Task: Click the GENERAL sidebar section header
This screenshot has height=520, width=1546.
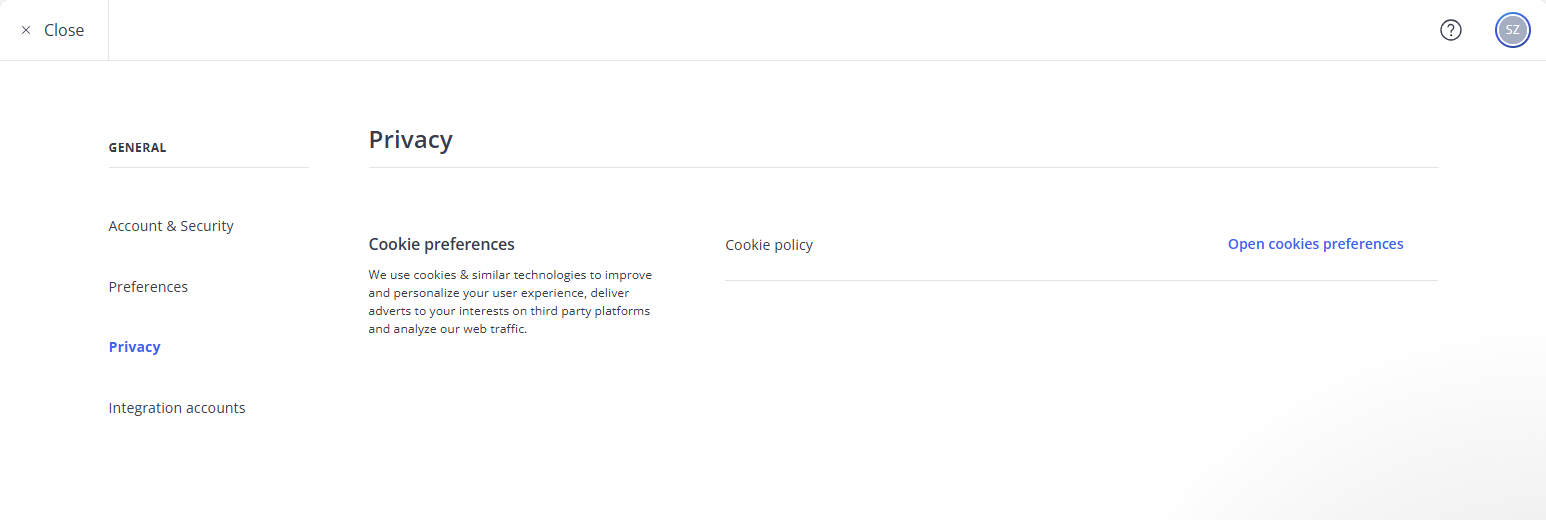Action: (x=137, y=148)
